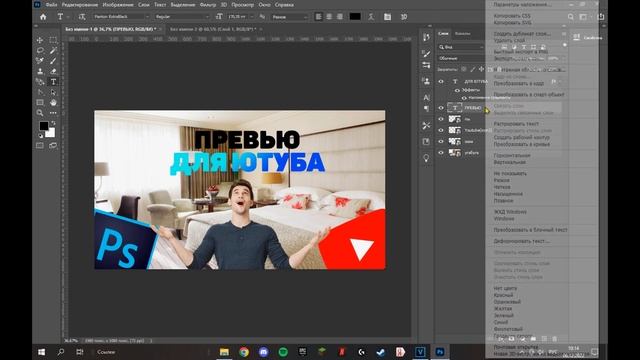Open the Фильтр menu
Screen dimensions: 640x360
208,5
